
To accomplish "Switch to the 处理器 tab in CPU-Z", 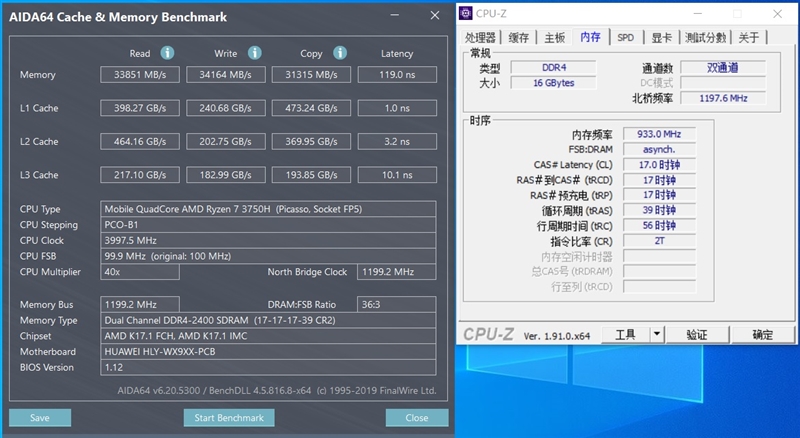I will click(x=480, y=37).
